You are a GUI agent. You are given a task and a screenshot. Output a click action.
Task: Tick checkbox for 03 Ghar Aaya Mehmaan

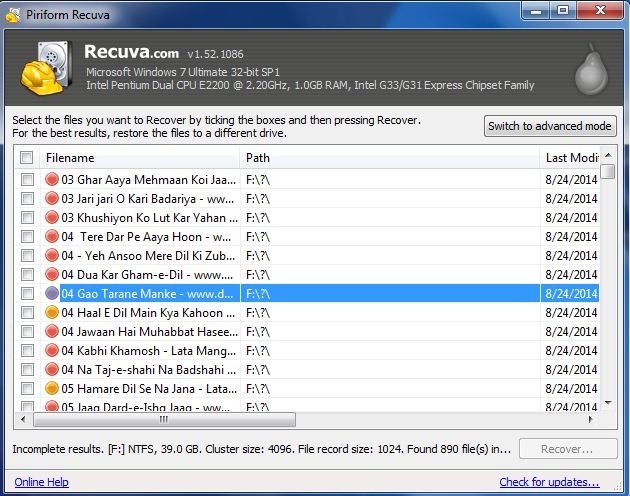(x=27, y=179)
